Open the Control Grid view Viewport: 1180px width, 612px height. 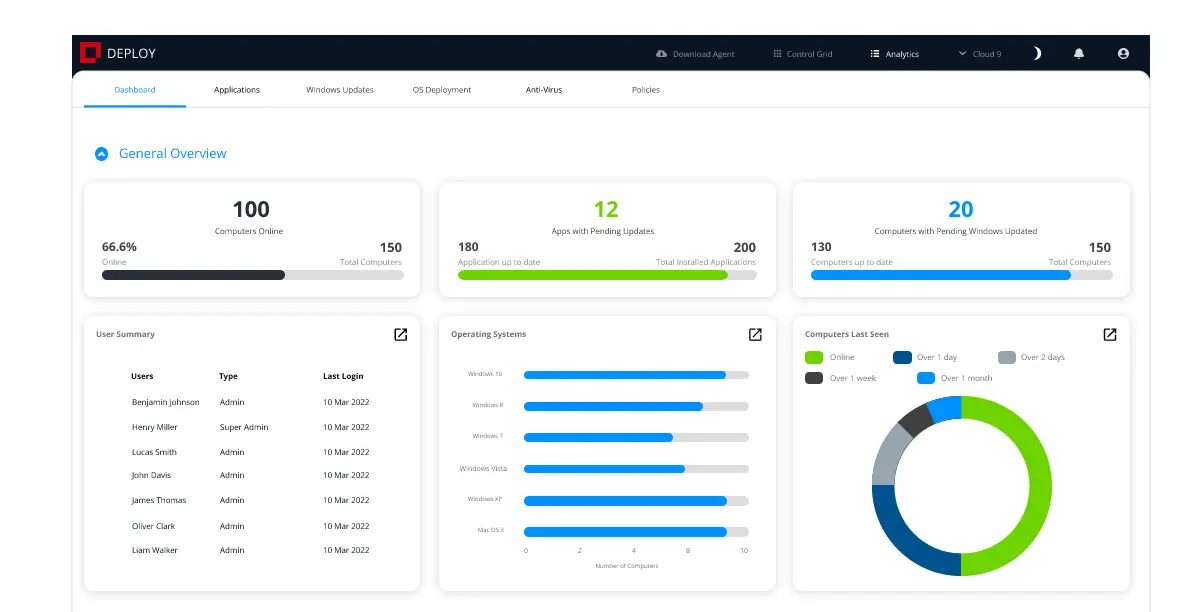click(x=802, y=54)
